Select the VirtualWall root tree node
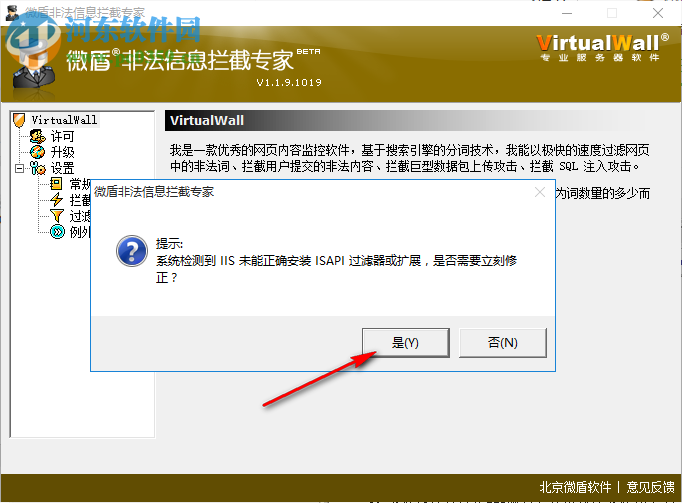682x503 pixels. tap(64, 120)
